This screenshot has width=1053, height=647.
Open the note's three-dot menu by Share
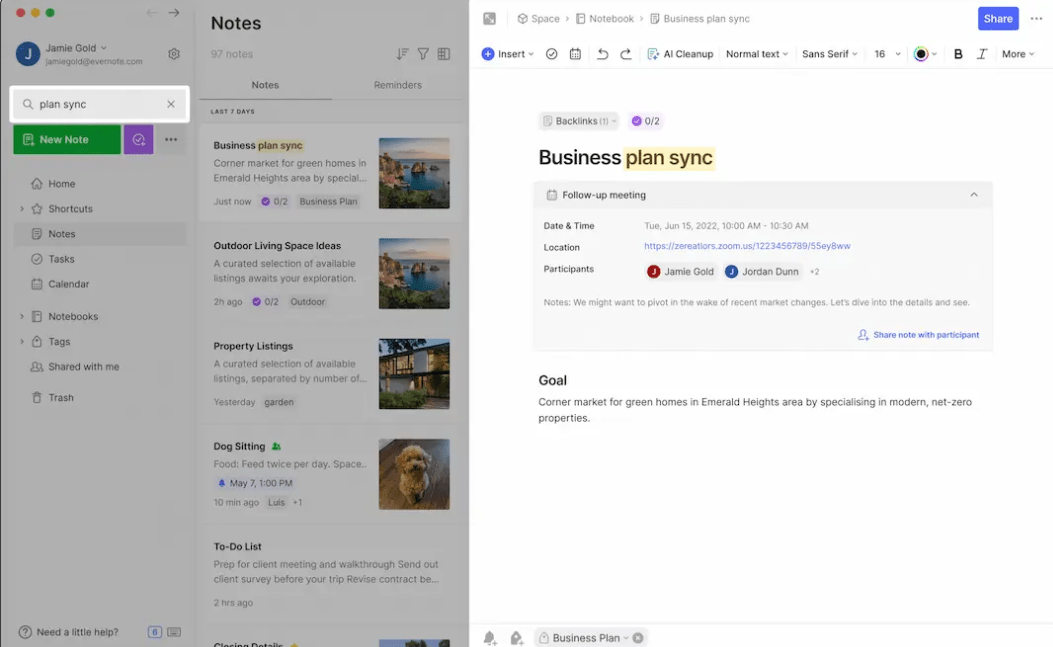pos(1036,19)
